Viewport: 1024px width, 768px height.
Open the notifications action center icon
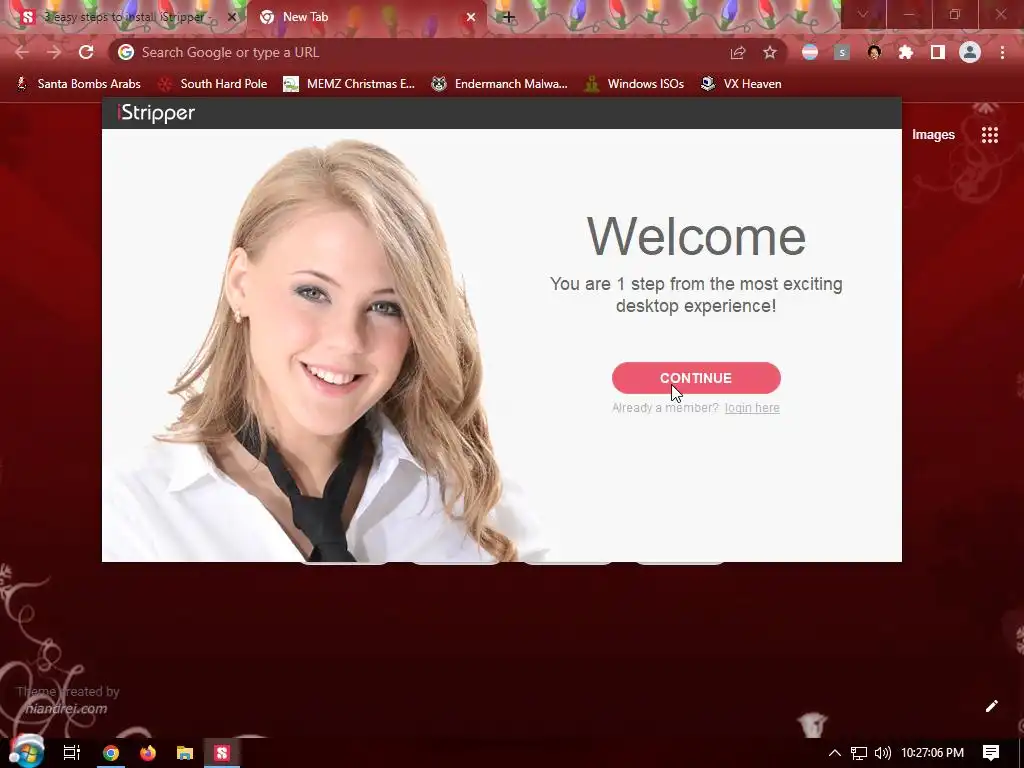991,753
